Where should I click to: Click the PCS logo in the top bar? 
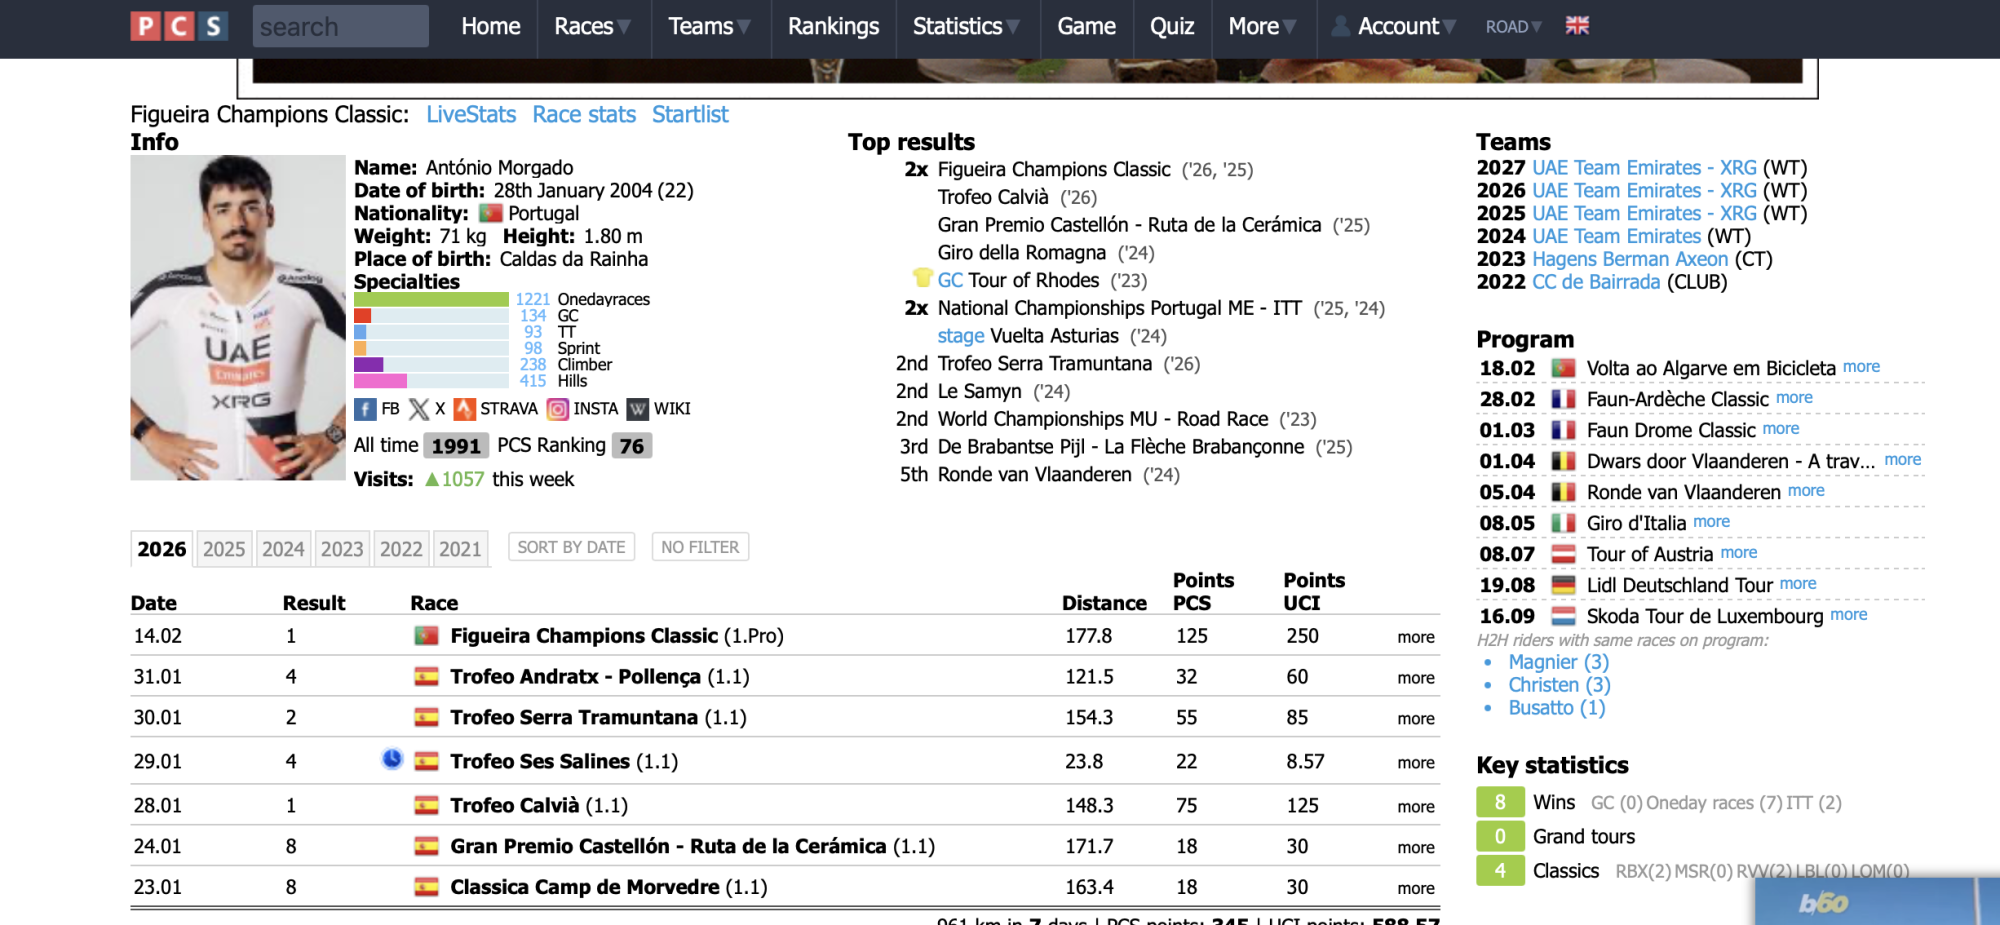[x=178, y=26]
